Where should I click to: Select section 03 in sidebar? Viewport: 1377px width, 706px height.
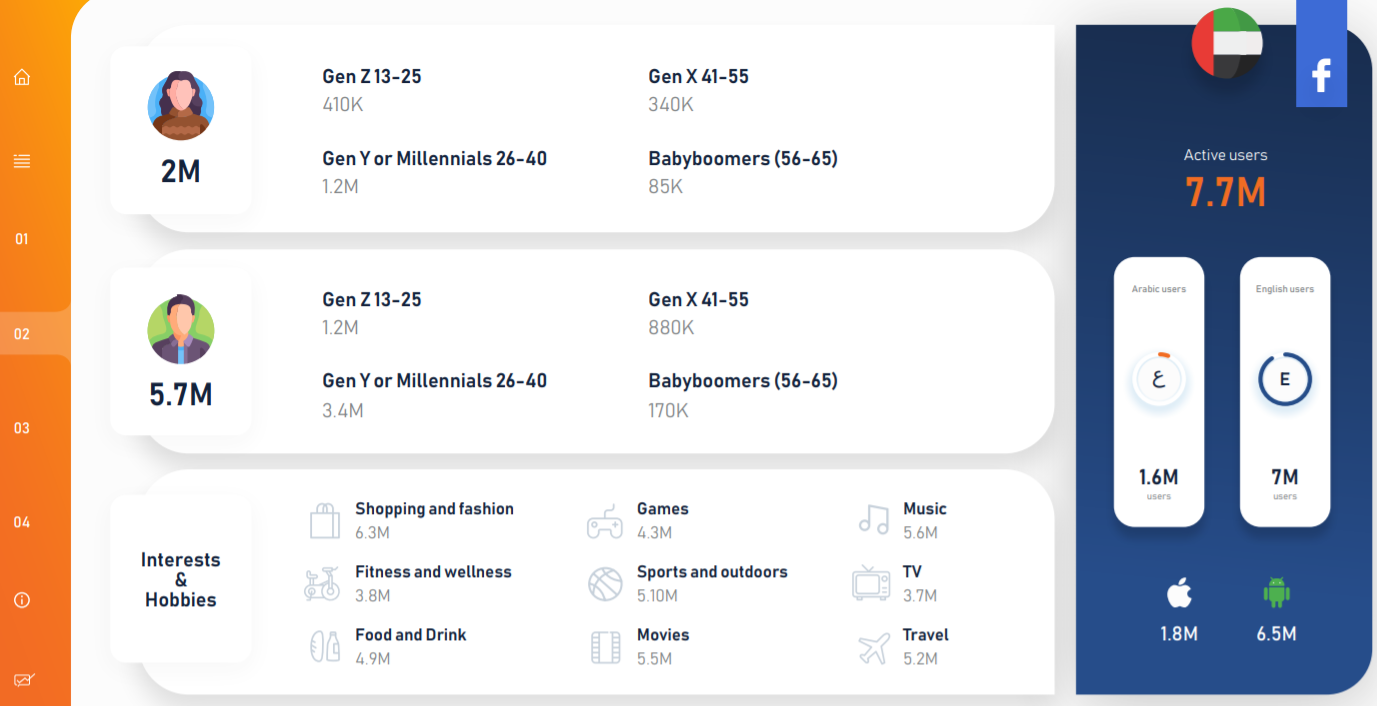(x=22, y=428)
